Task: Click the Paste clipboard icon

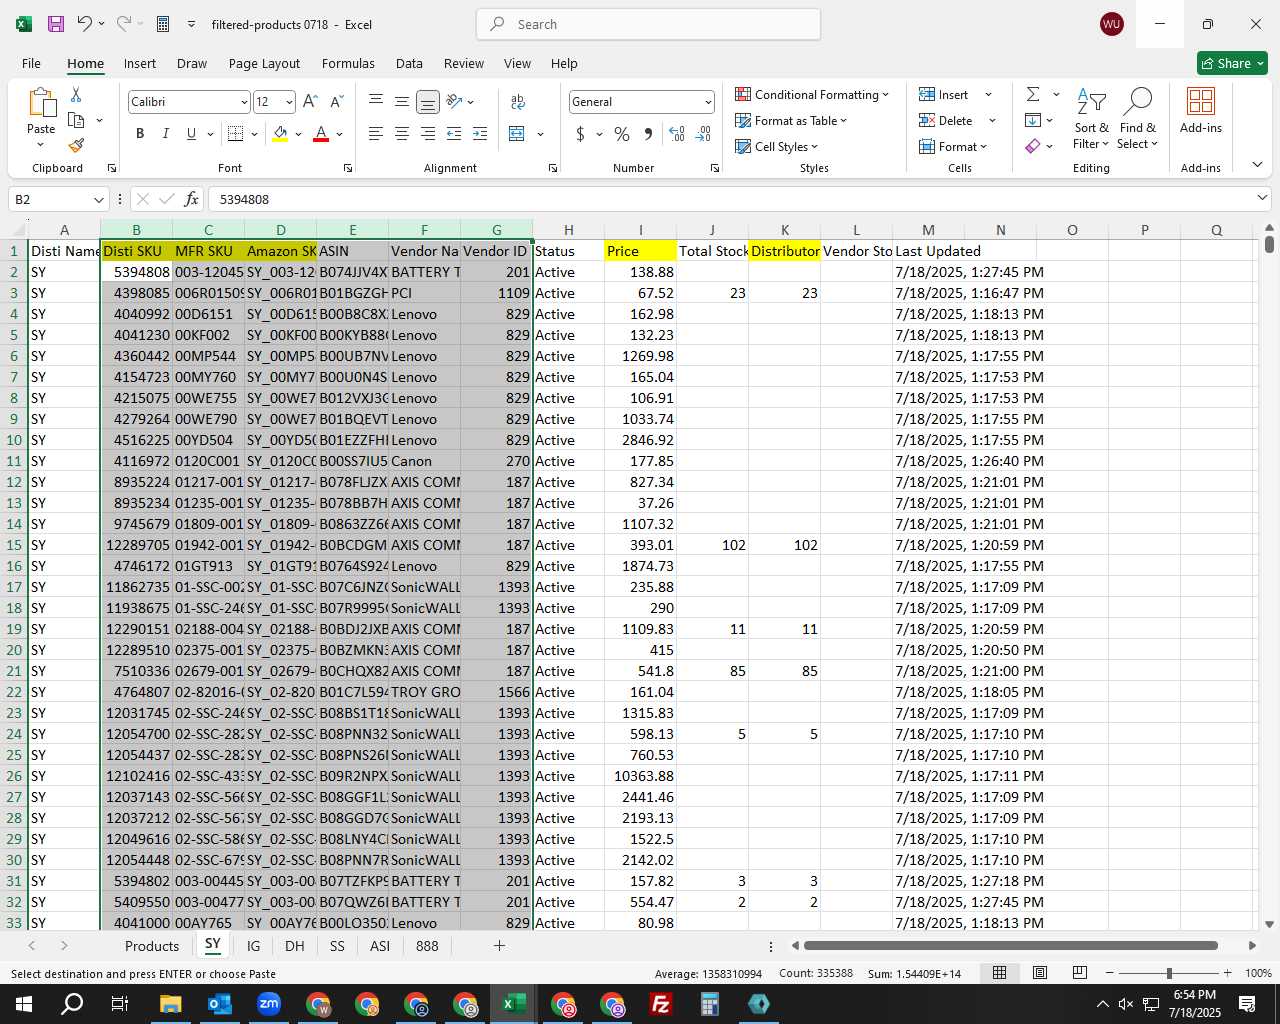Action: coord(41,103)
